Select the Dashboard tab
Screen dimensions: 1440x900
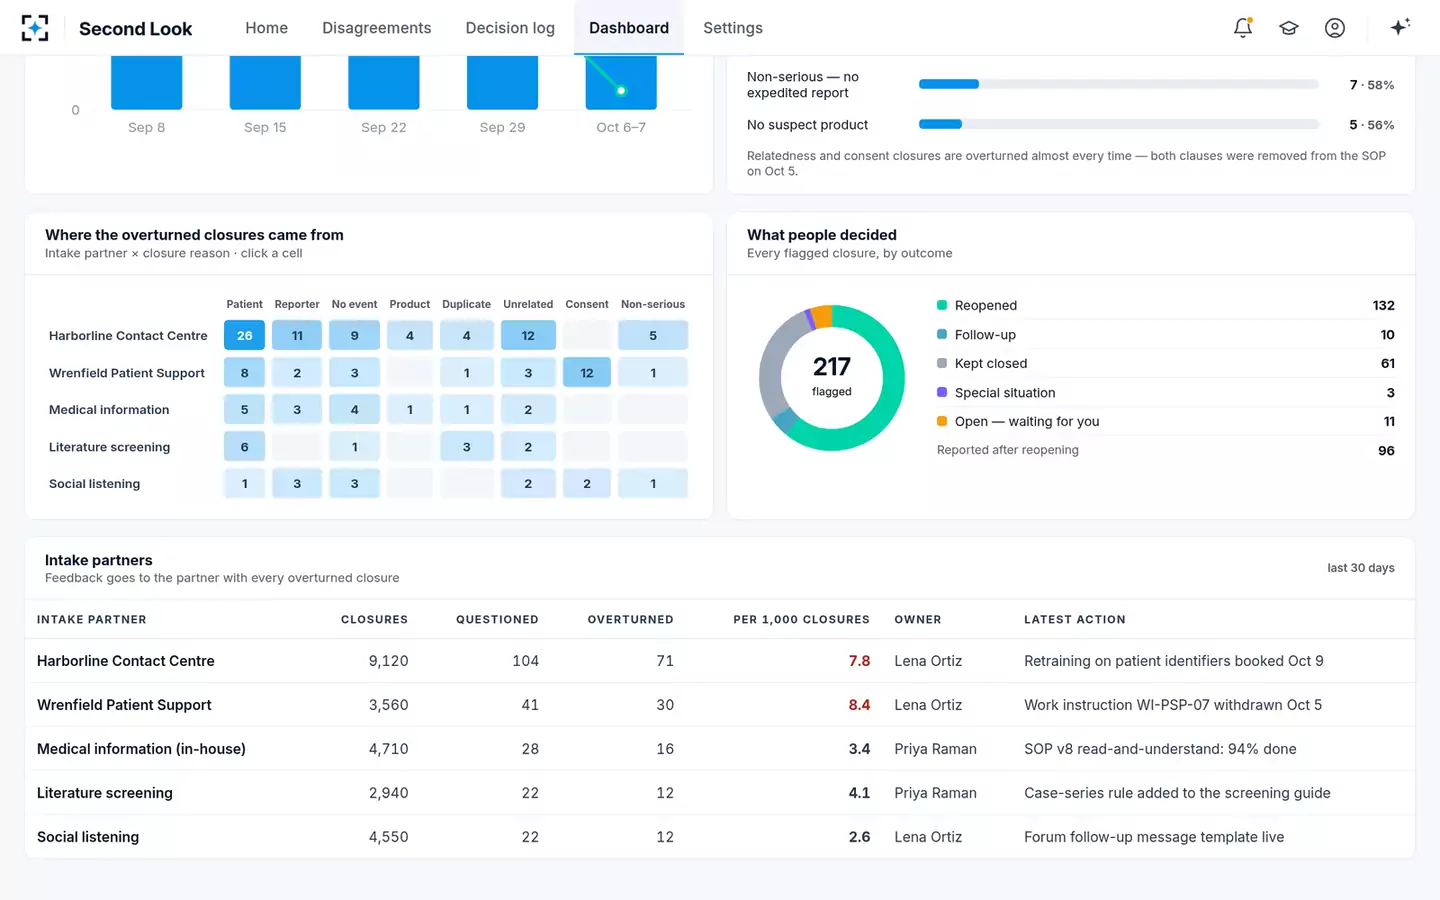click(629, 28)
